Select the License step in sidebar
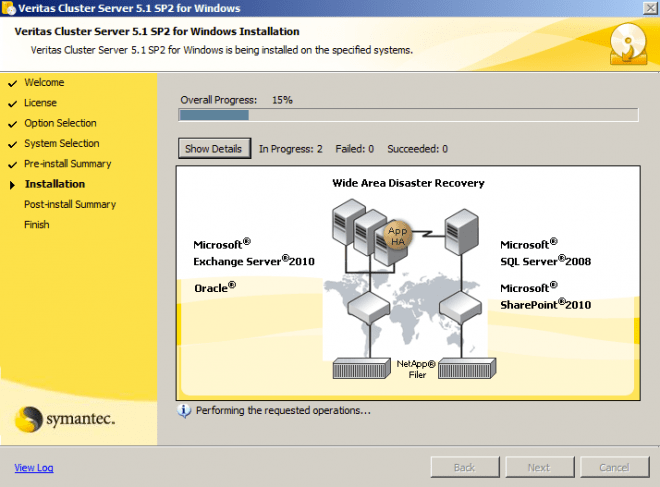660x487 pixels. click(40, 103)
